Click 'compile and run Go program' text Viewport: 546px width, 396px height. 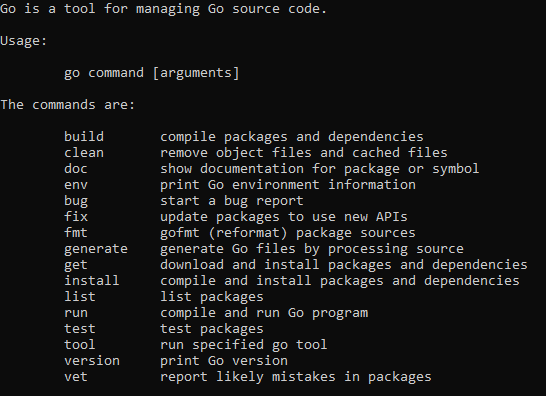point(264,313)
